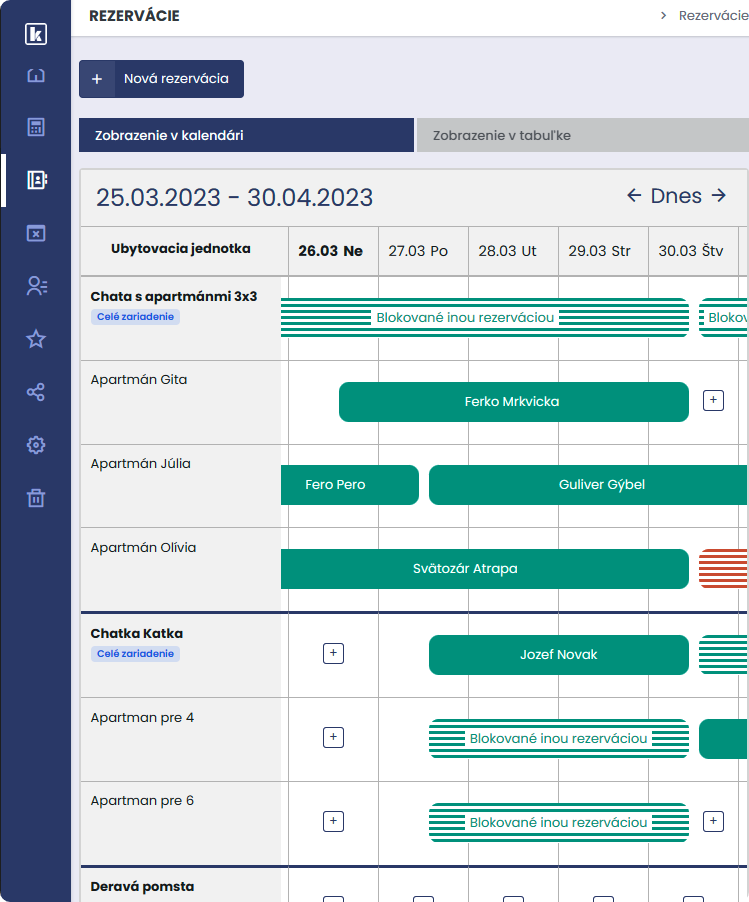Click the Apartmán Gita unit name
The image size is (749, 902).
139,380
